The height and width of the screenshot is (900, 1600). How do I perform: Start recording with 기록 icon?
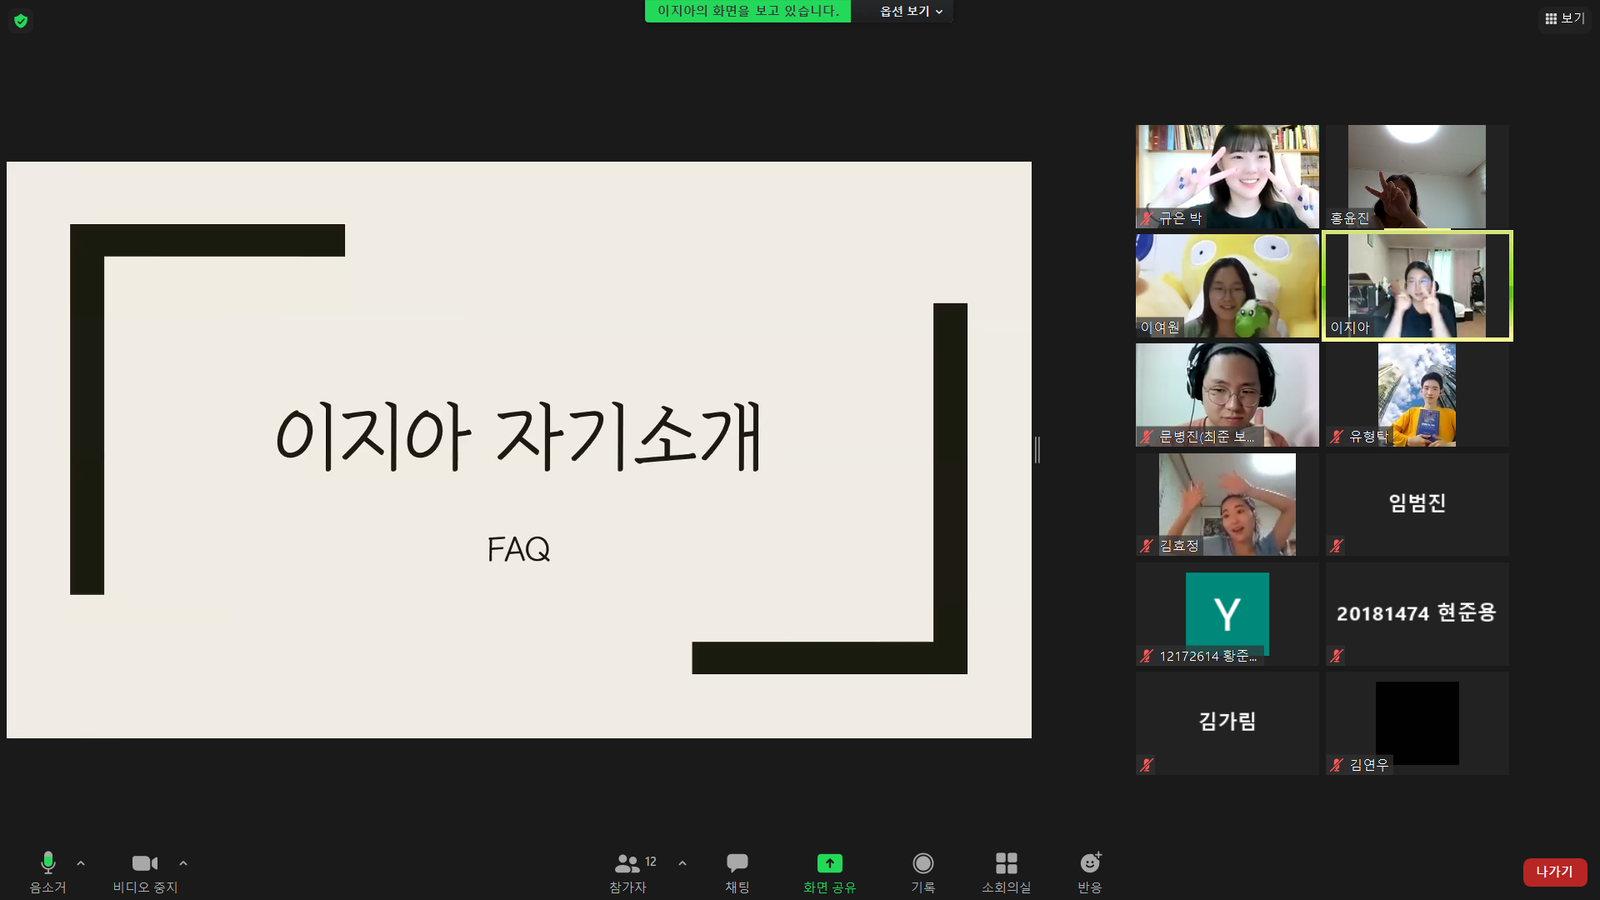tap(923, 863)
